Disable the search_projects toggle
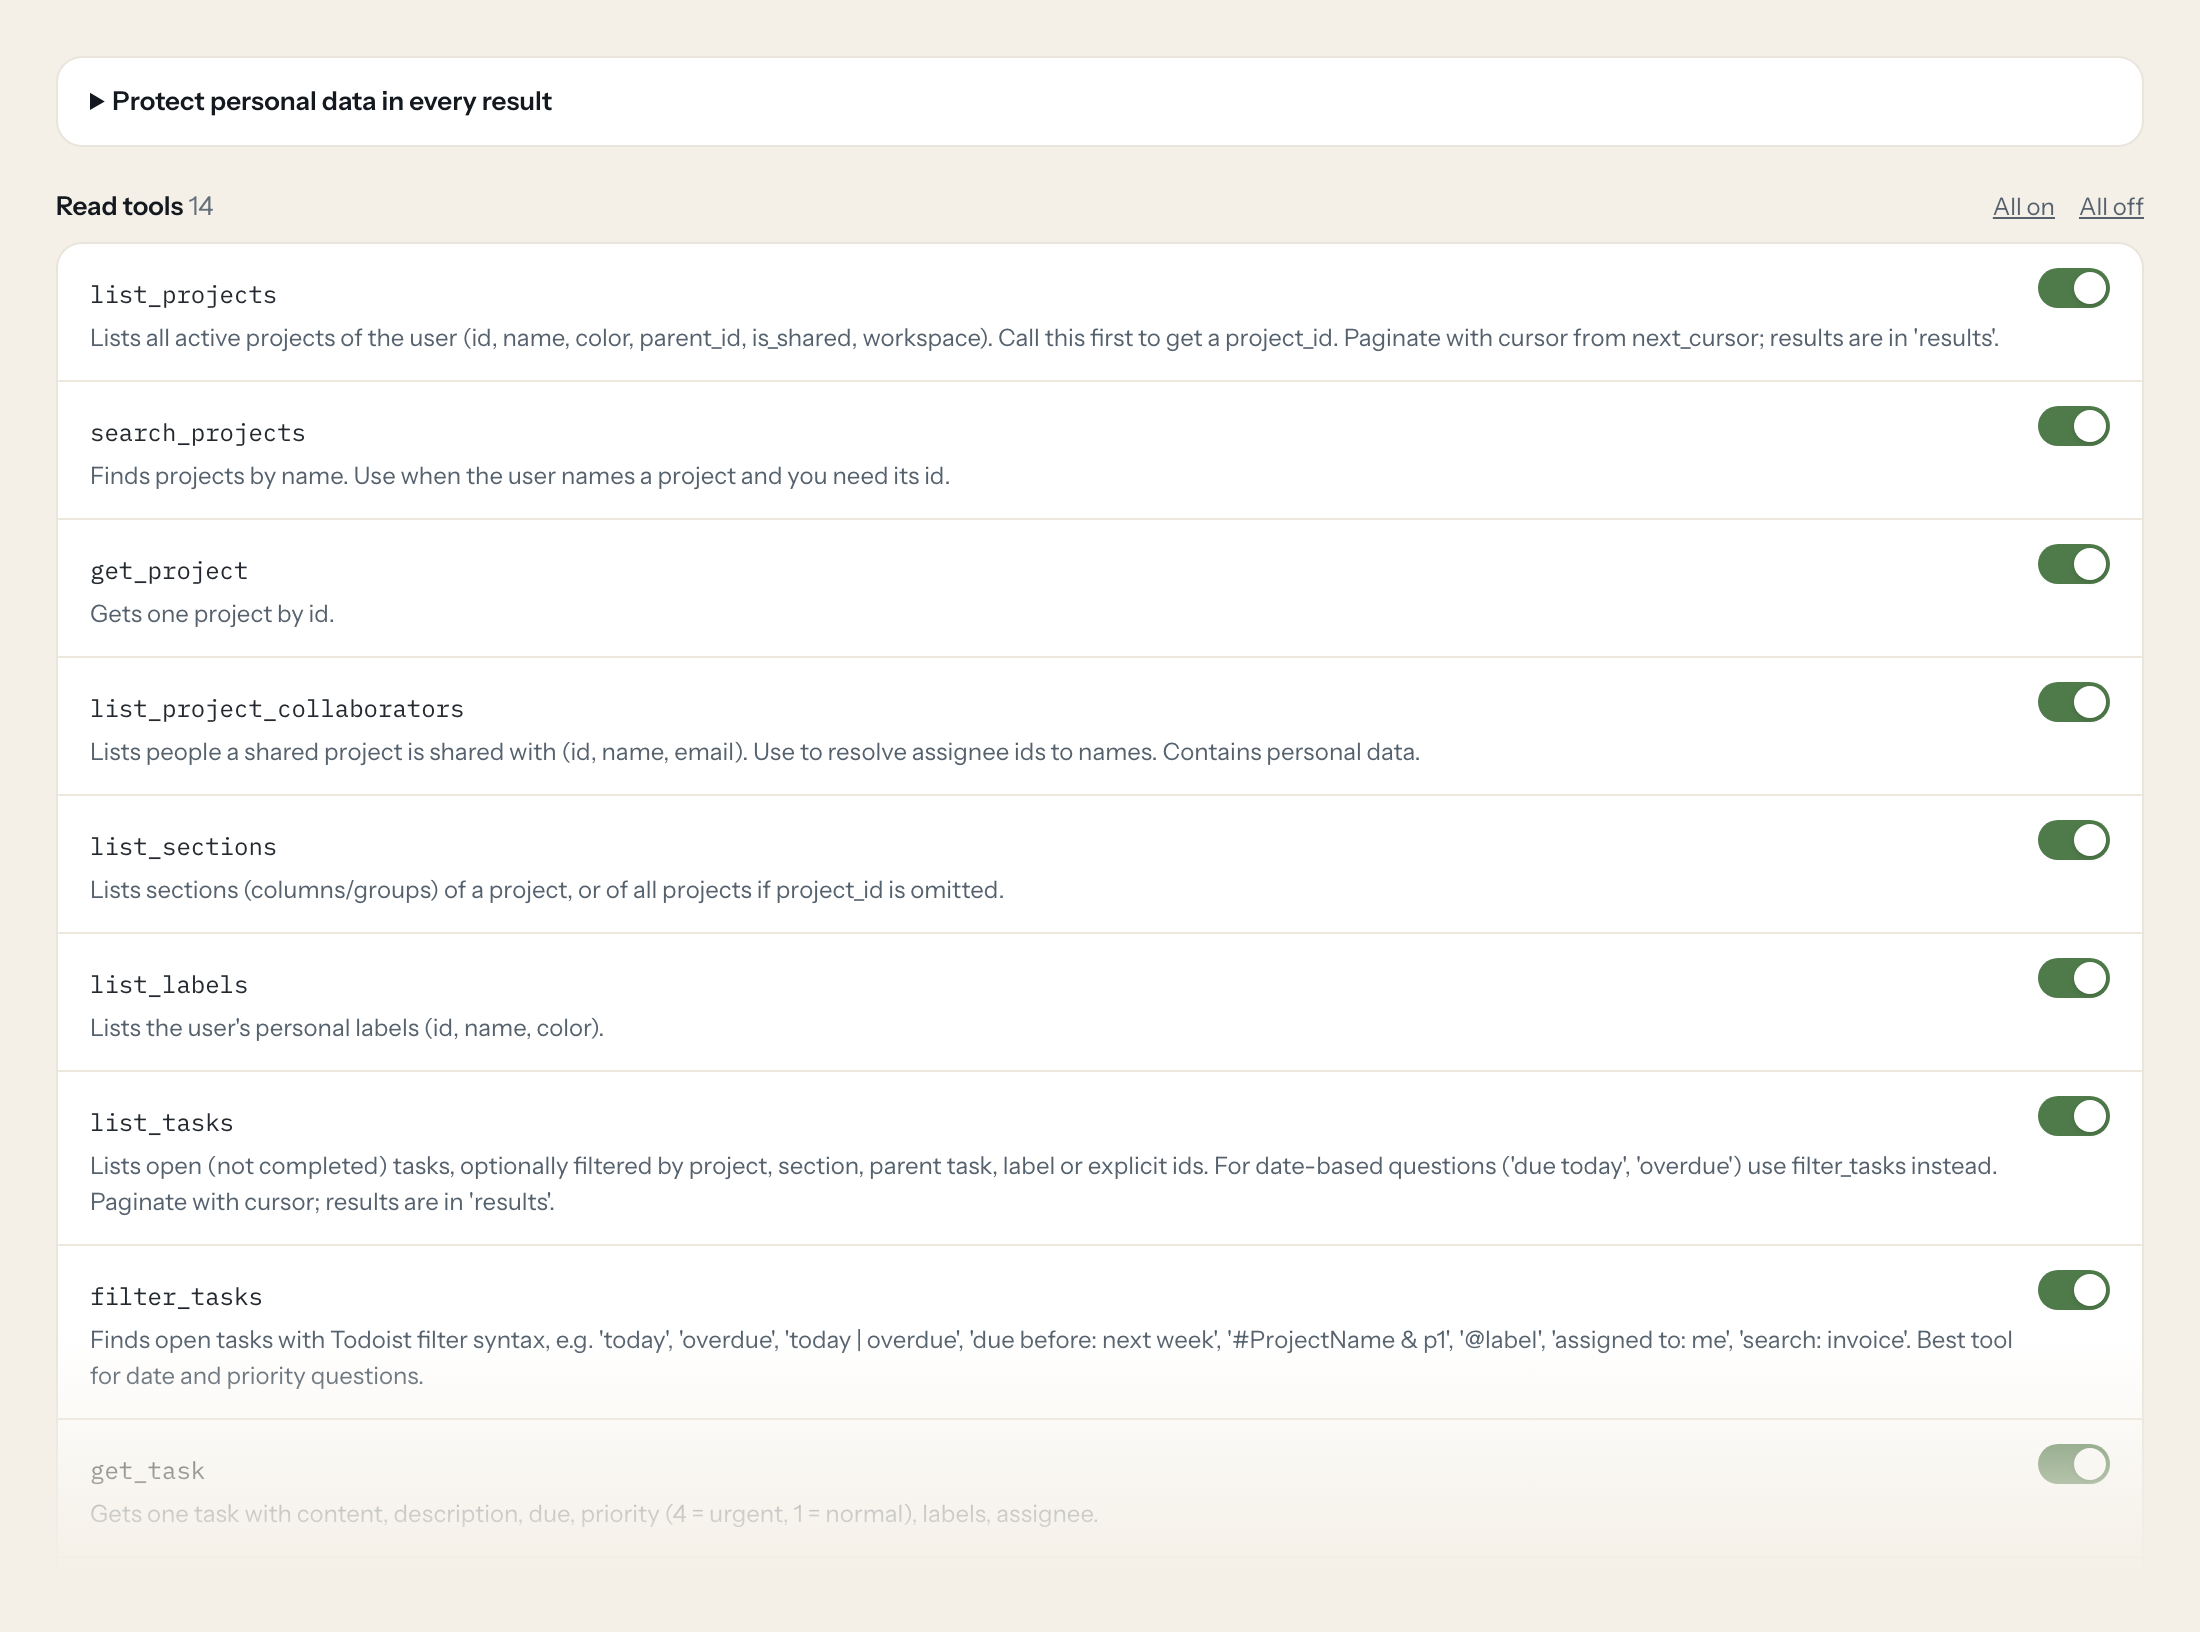 [x=2074, y=426]
